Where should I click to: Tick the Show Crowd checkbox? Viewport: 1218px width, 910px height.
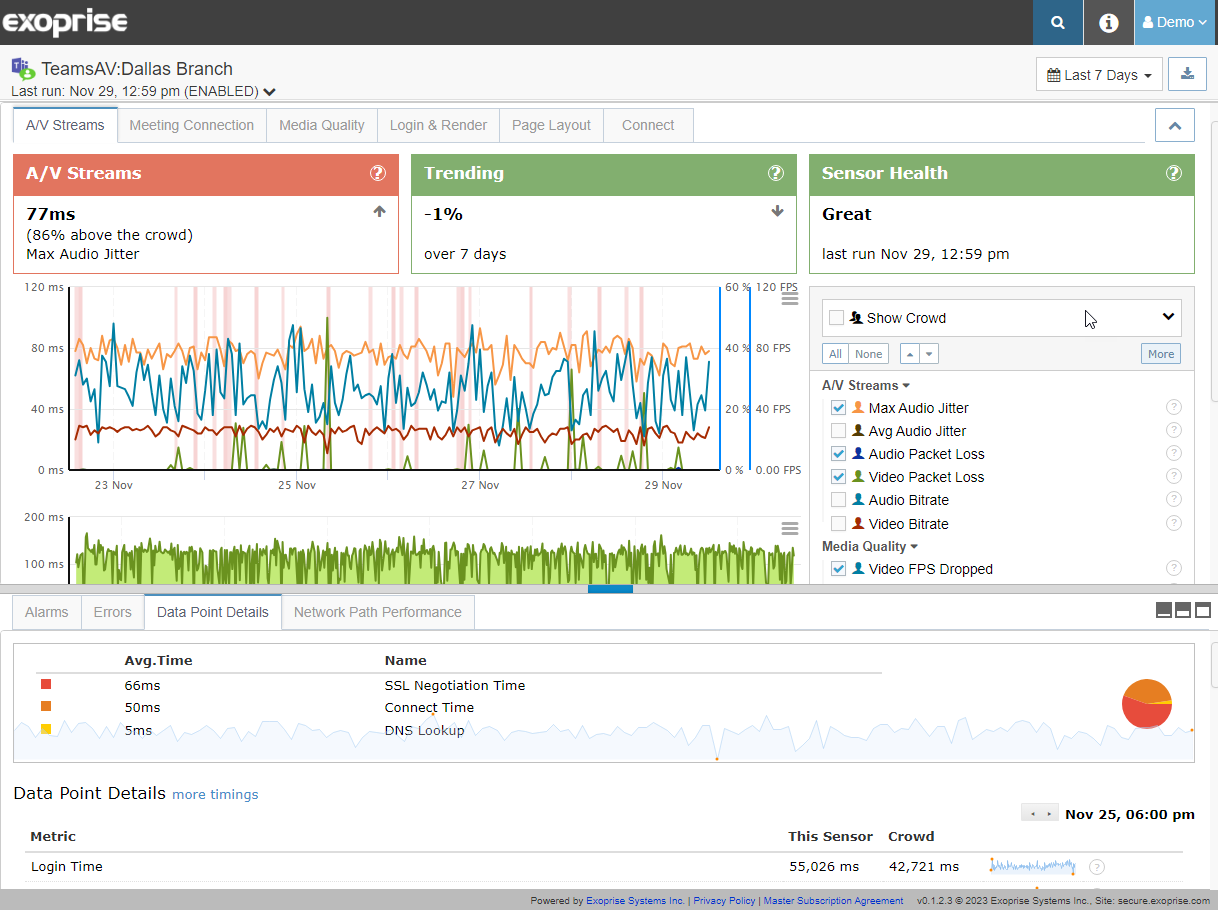(x=837, y=318)
